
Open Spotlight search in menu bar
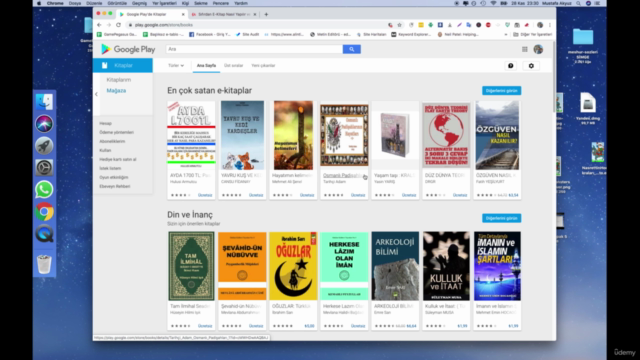coord(578,3)
